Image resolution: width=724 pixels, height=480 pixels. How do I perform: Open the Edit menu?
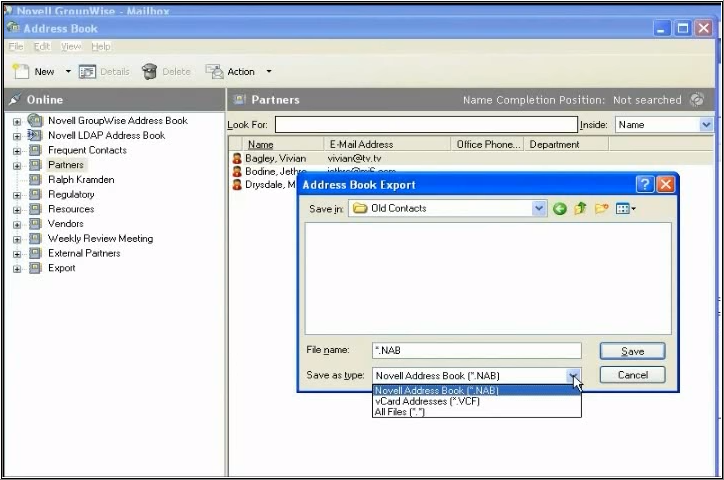tap(42, 47)
